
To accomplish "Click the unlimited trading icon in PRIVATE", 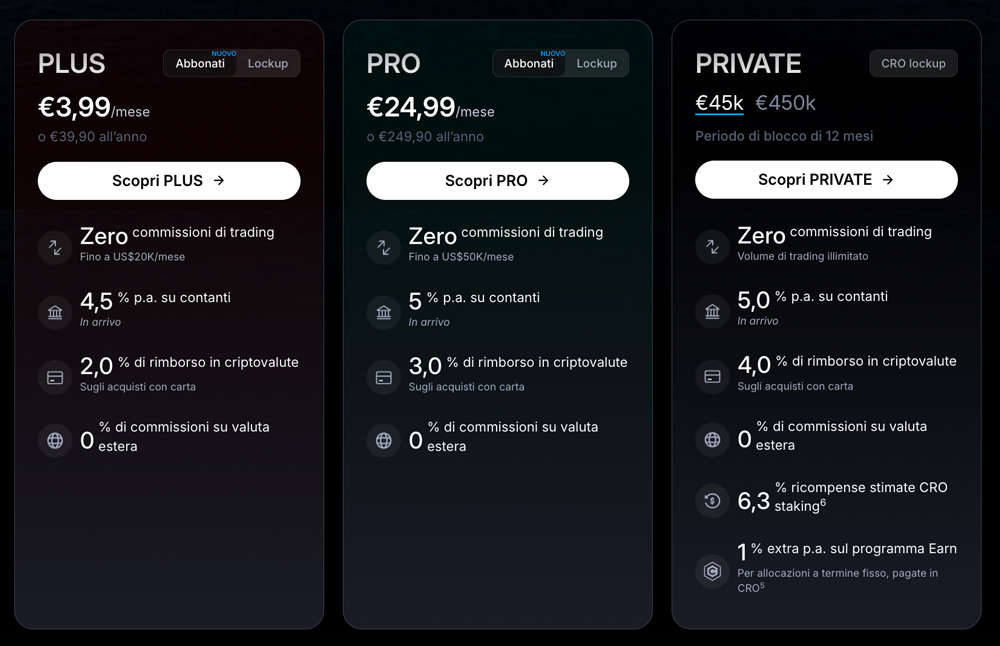I will [712, 243].
